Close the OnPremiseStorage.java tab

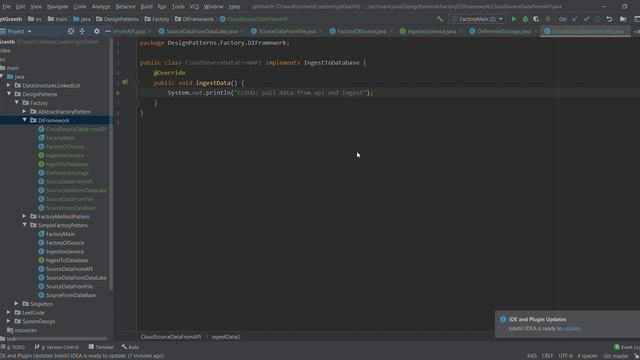[x=536, y=31]
